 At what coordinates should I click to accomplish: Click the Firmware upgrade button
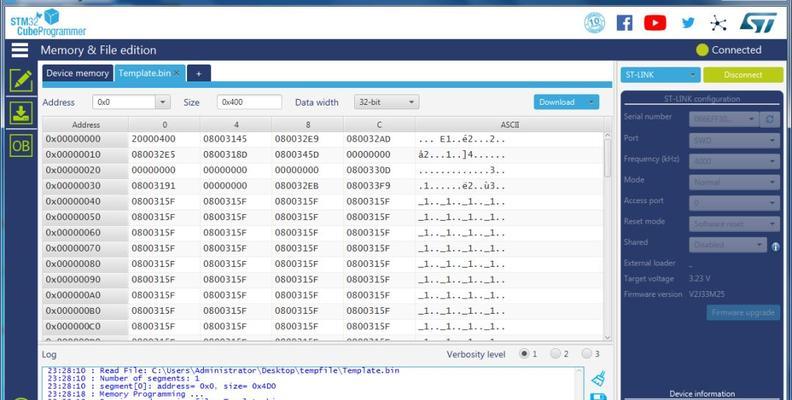click(743, 313)
